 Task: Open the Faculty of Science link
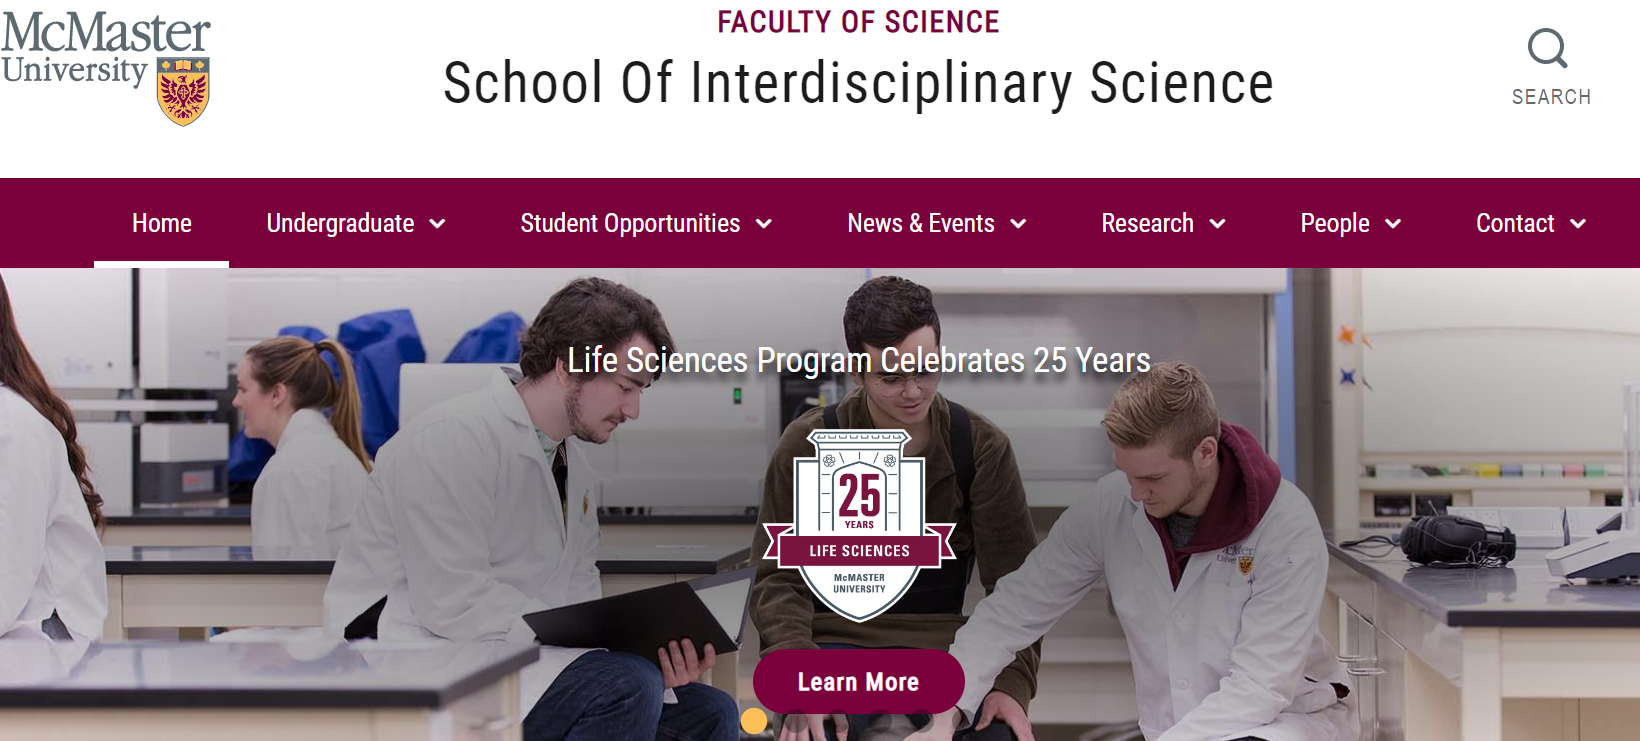pos(858,22)
